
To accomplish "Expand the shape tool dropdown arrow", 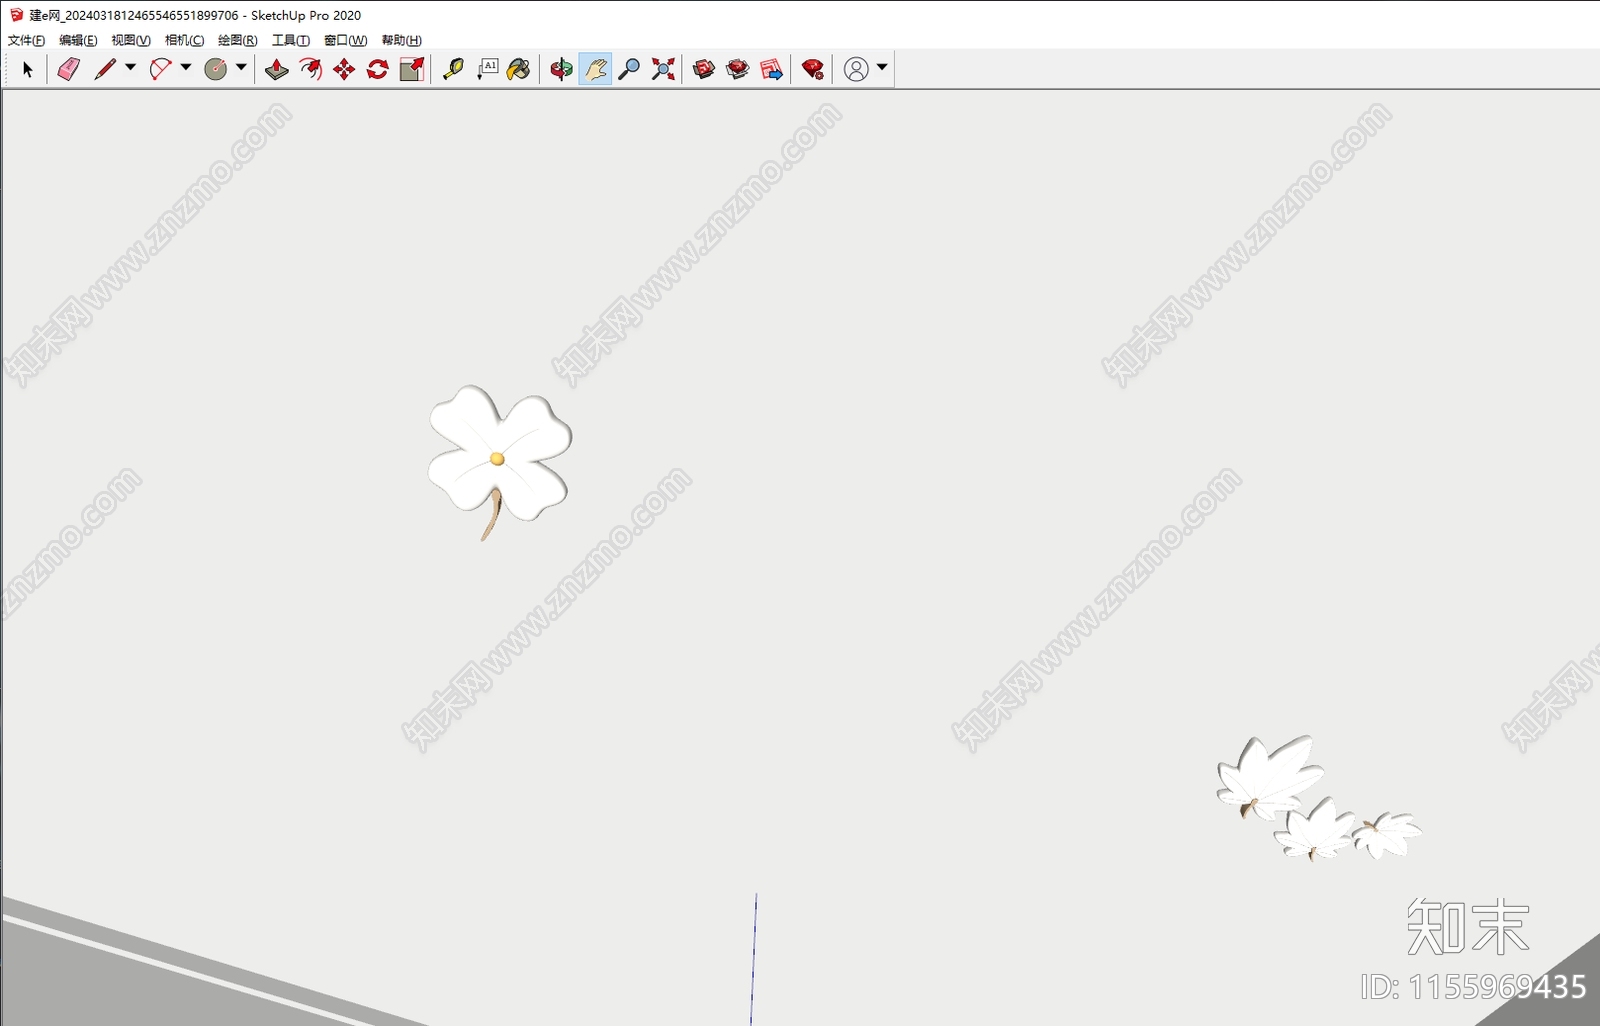I will pos(241,68).
